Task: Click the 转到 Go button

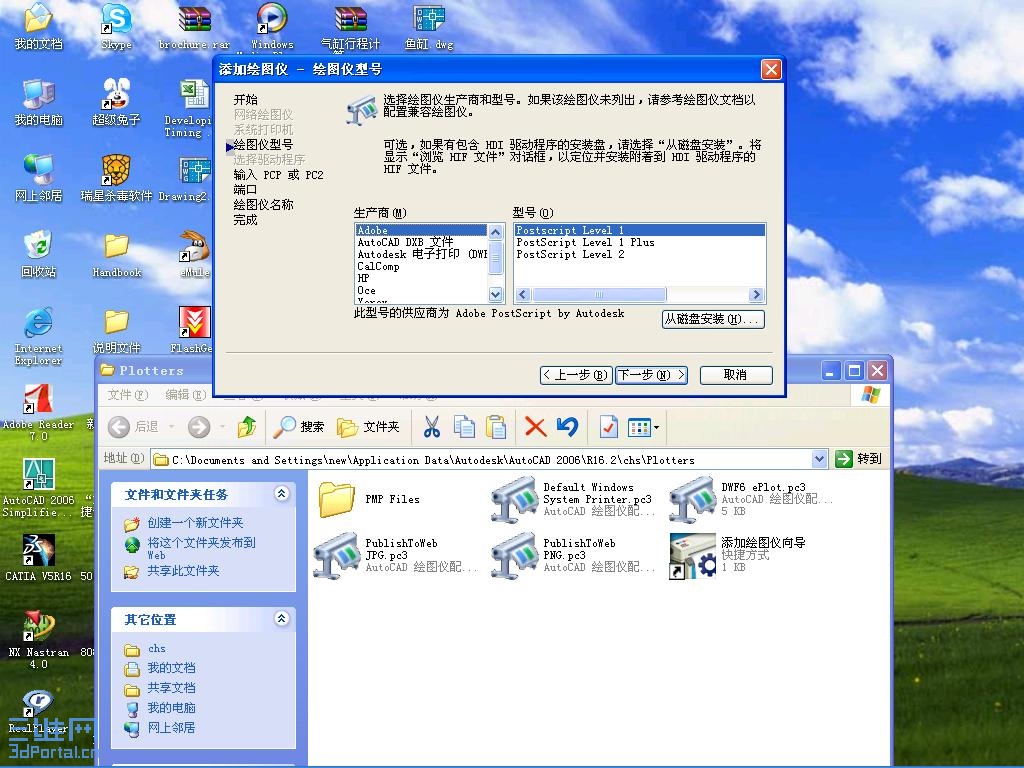Action: click(859, 459)
